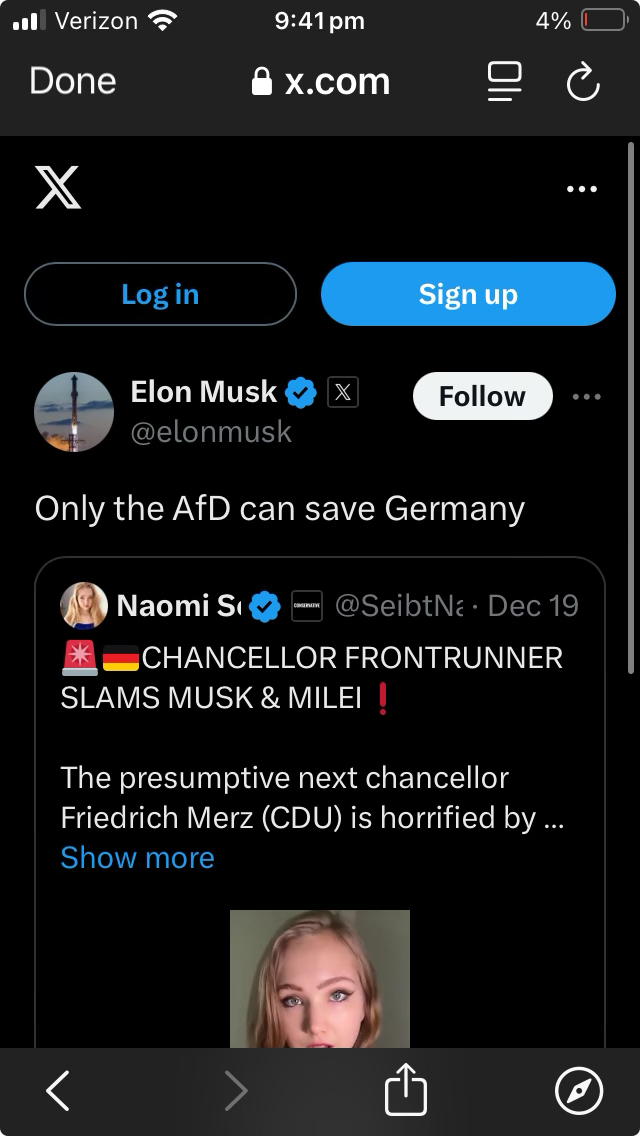Tap Naomi's blue verified checkmark
640x1136 pixels.
click(264, 606)
